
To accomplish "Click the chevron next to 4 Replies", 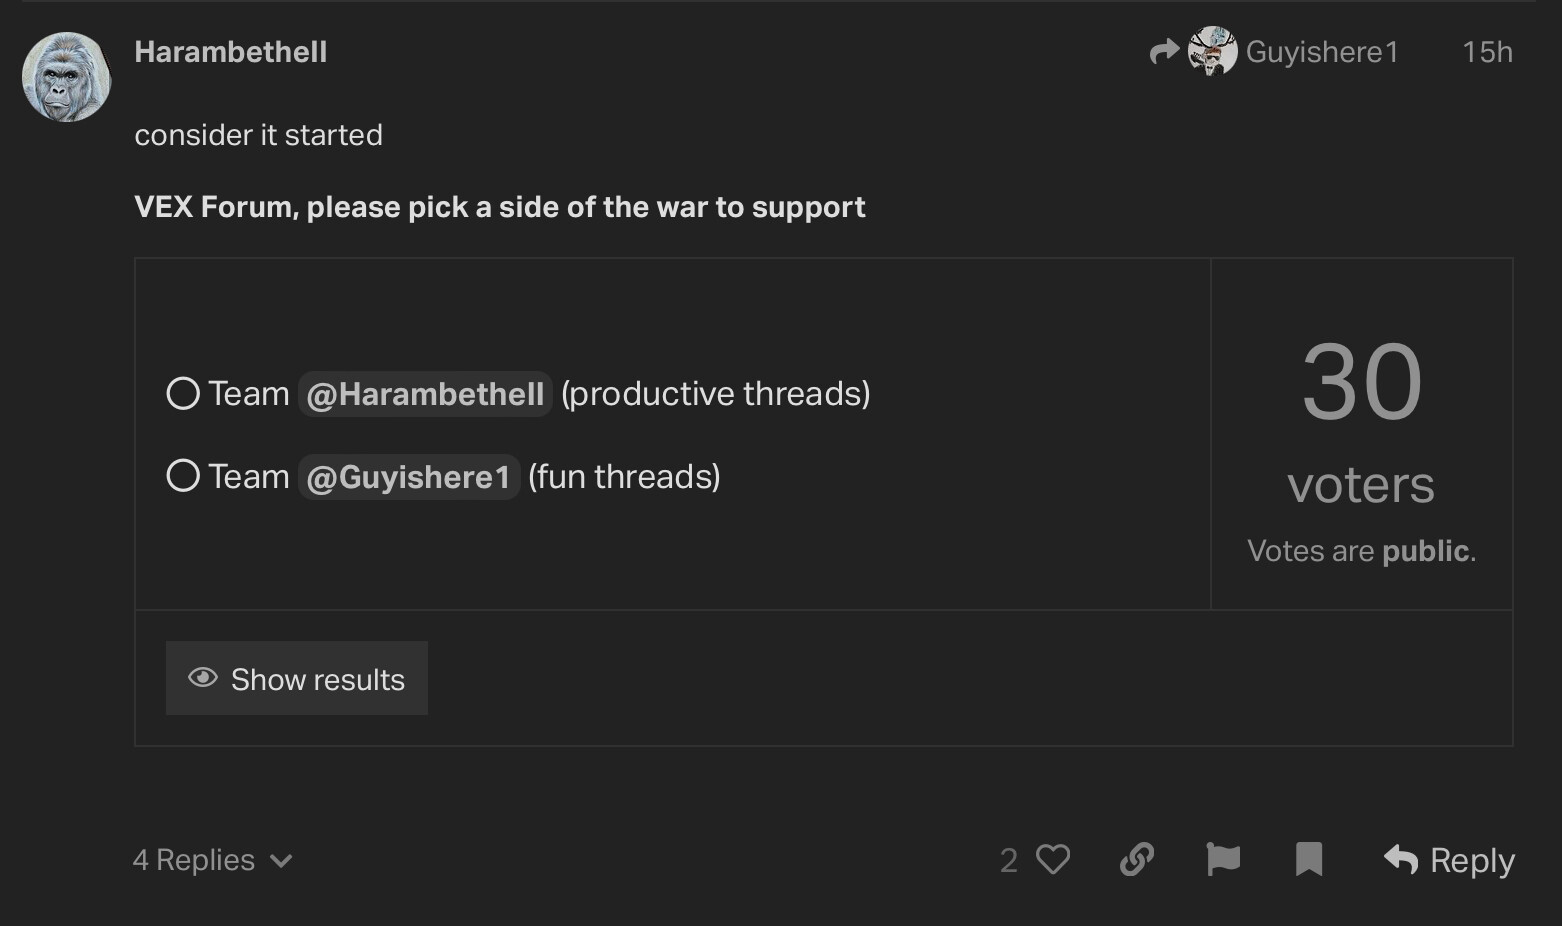I will (x=282, y=861).
